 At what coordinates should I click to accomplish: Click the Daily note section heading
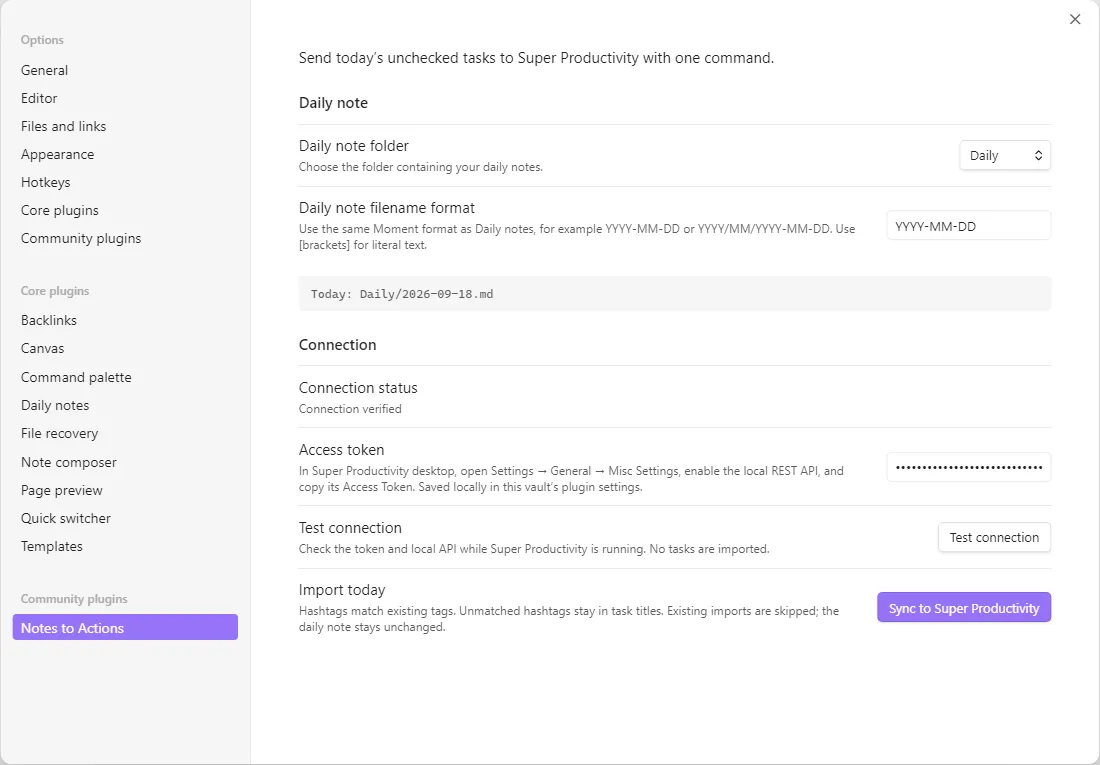click(333, 102)
